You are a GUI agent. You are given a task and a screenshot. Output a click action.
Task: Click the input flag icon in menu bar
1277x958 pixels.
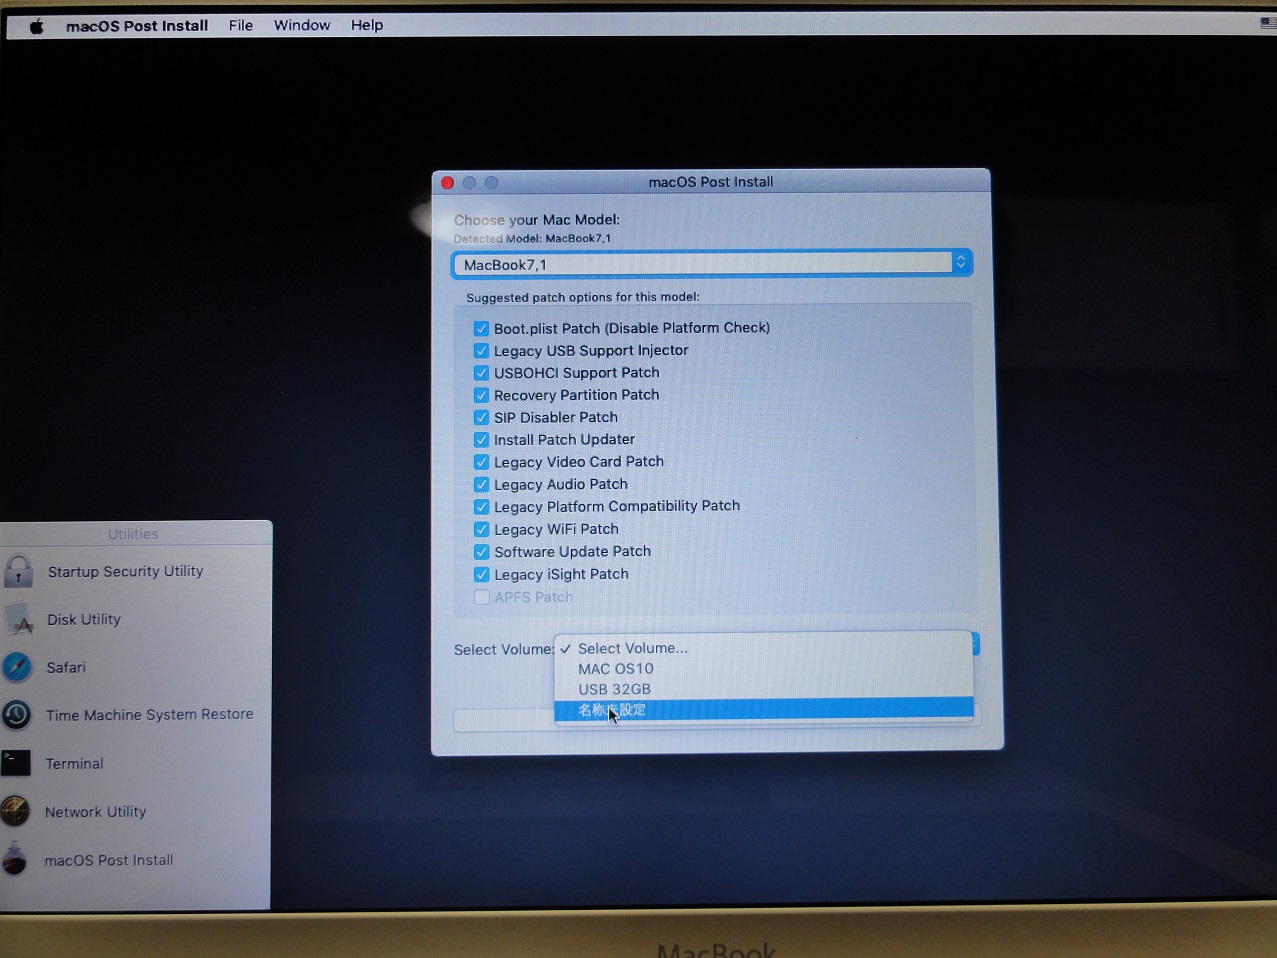point(1268,25)
